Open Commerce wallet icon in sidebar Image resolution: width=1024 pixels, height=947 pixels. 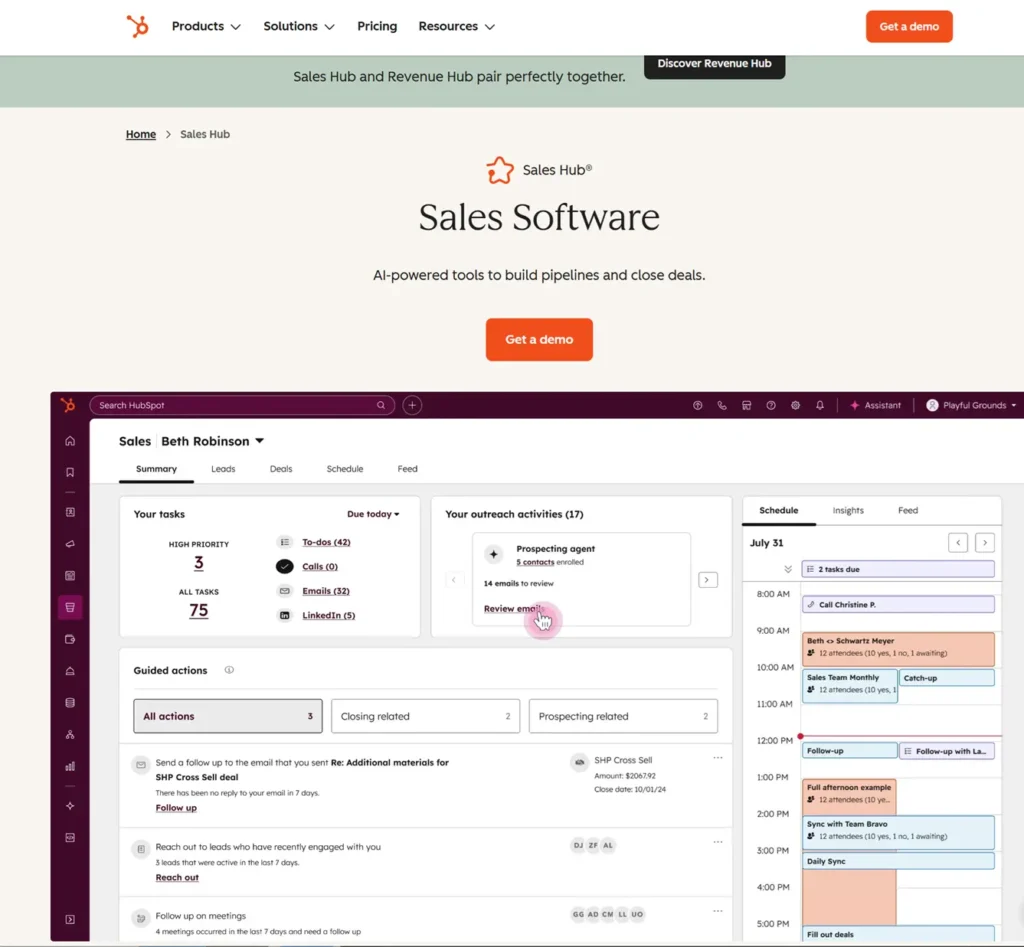coord(70,639)
